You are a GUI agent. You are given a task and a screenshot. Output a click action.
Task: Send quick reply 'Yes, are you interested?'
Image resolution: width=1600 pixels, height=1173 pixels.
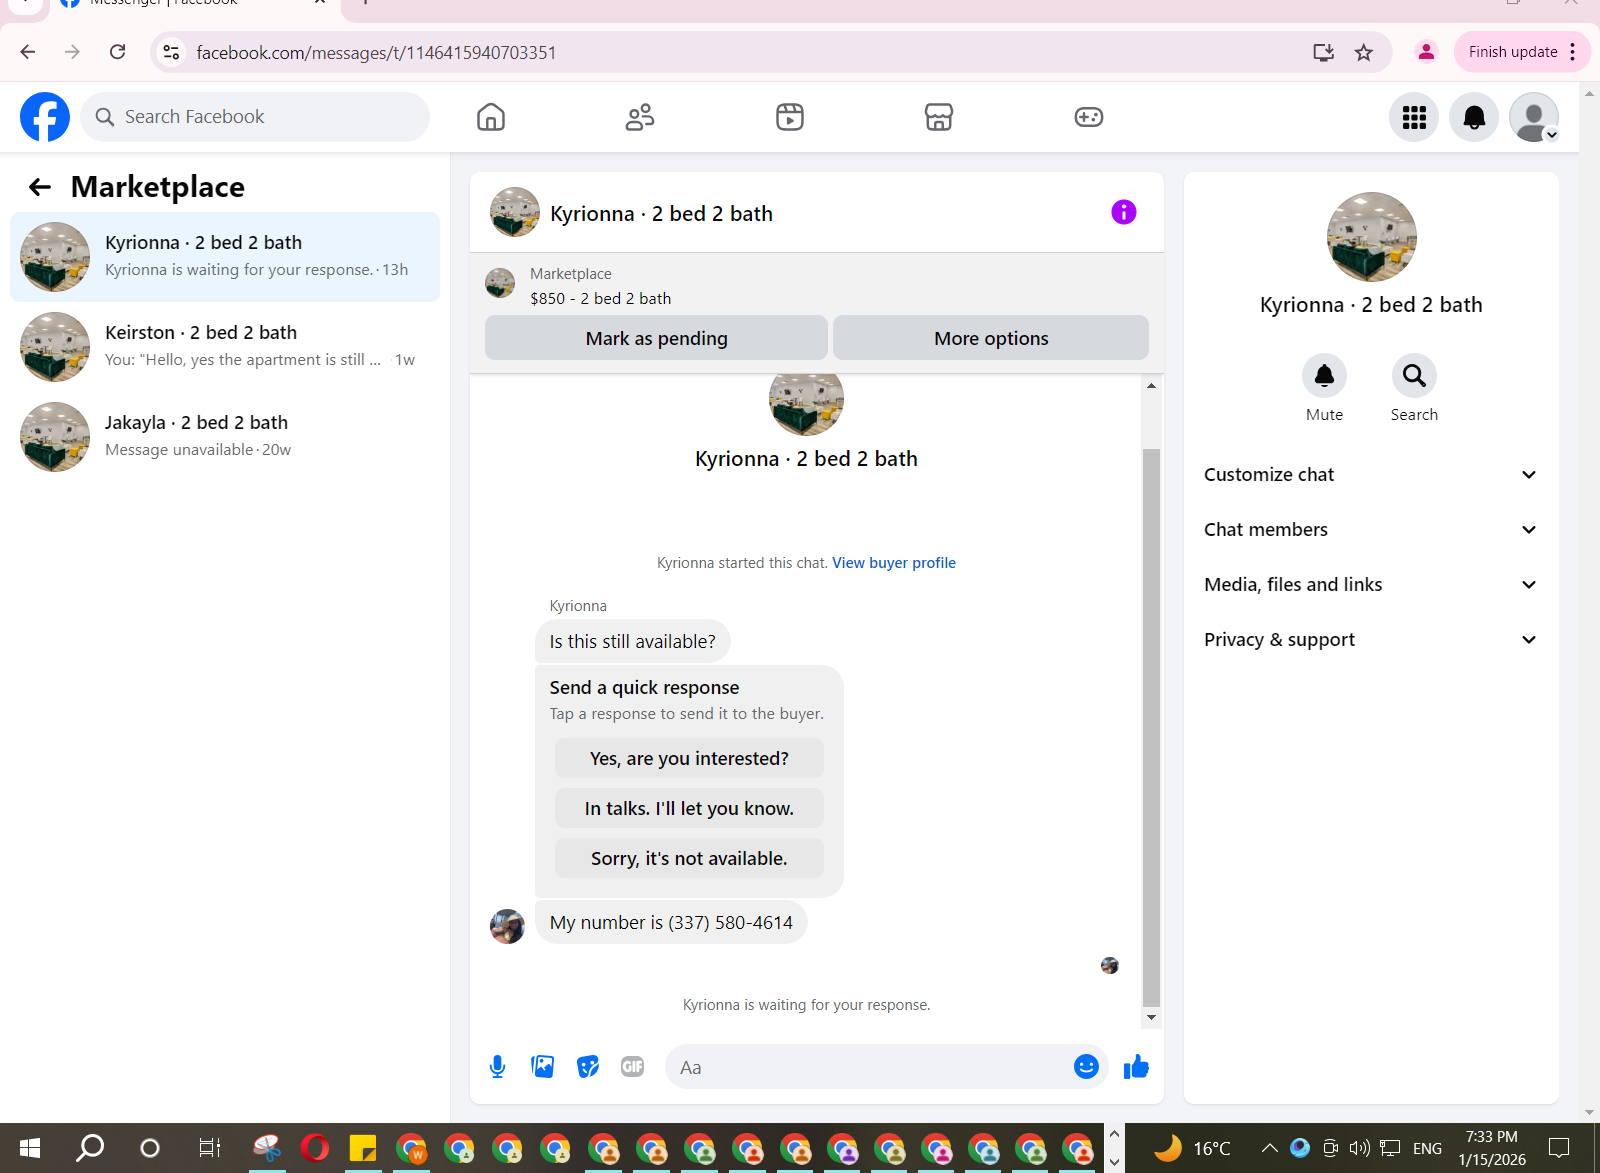(x=689, y=758)
